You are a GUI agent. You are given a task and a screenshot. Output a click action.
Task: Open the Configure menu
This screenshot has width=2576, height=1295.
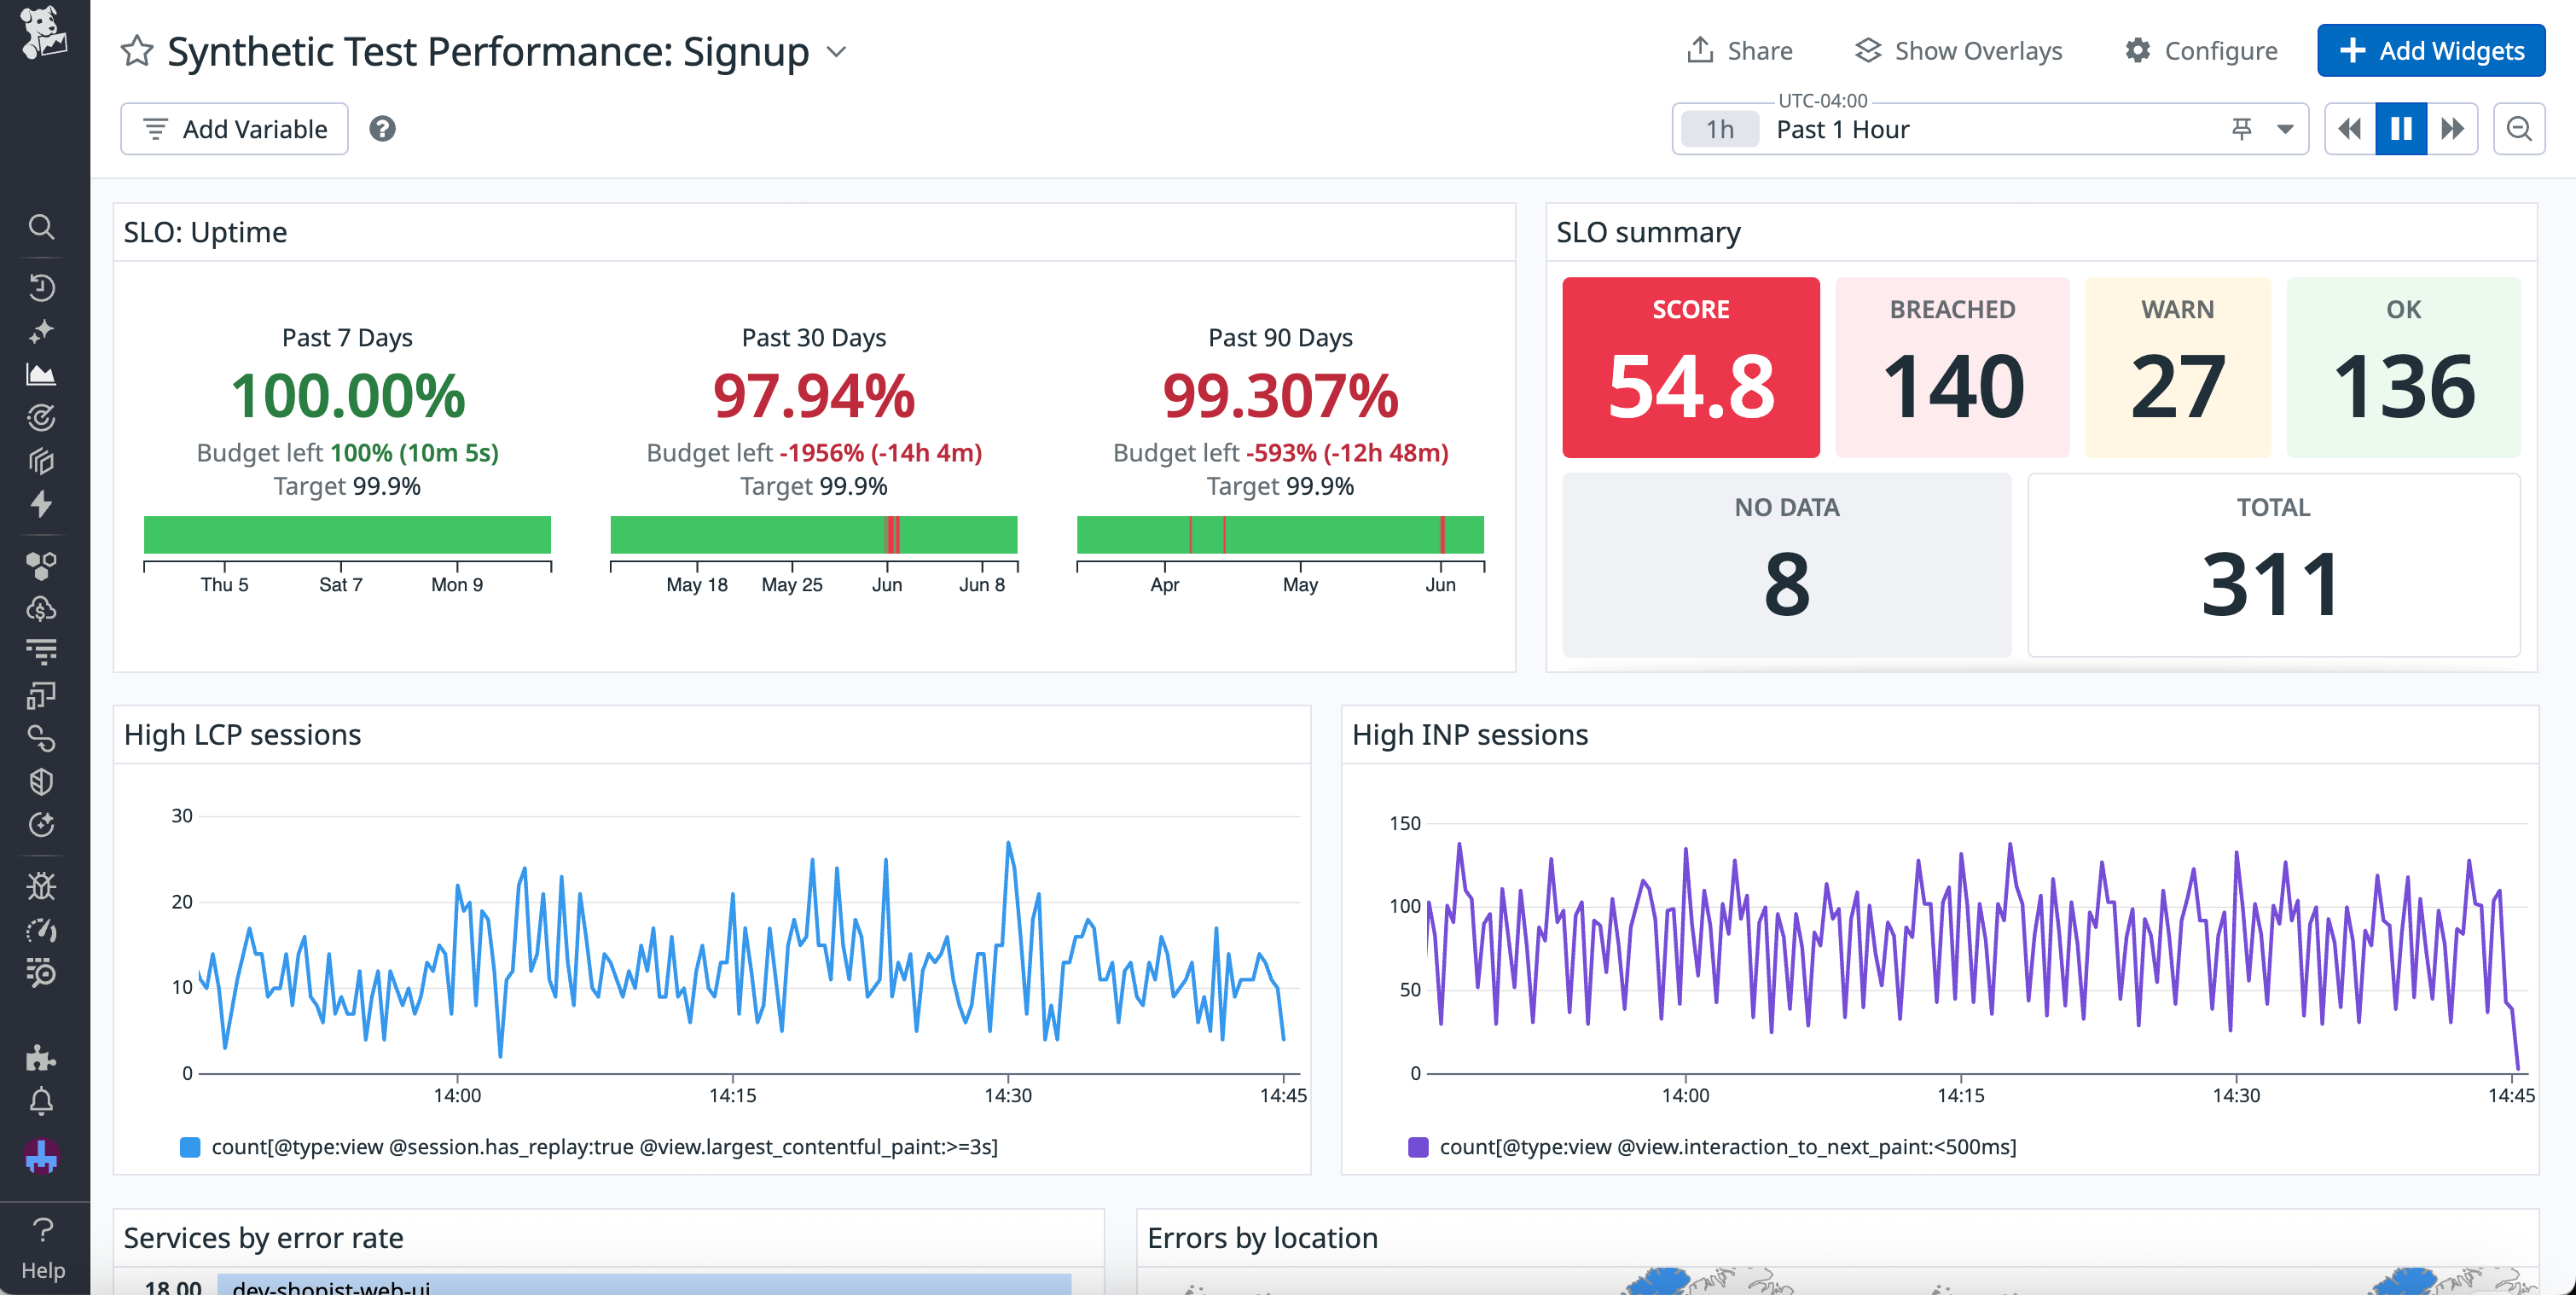(2200, 50)
